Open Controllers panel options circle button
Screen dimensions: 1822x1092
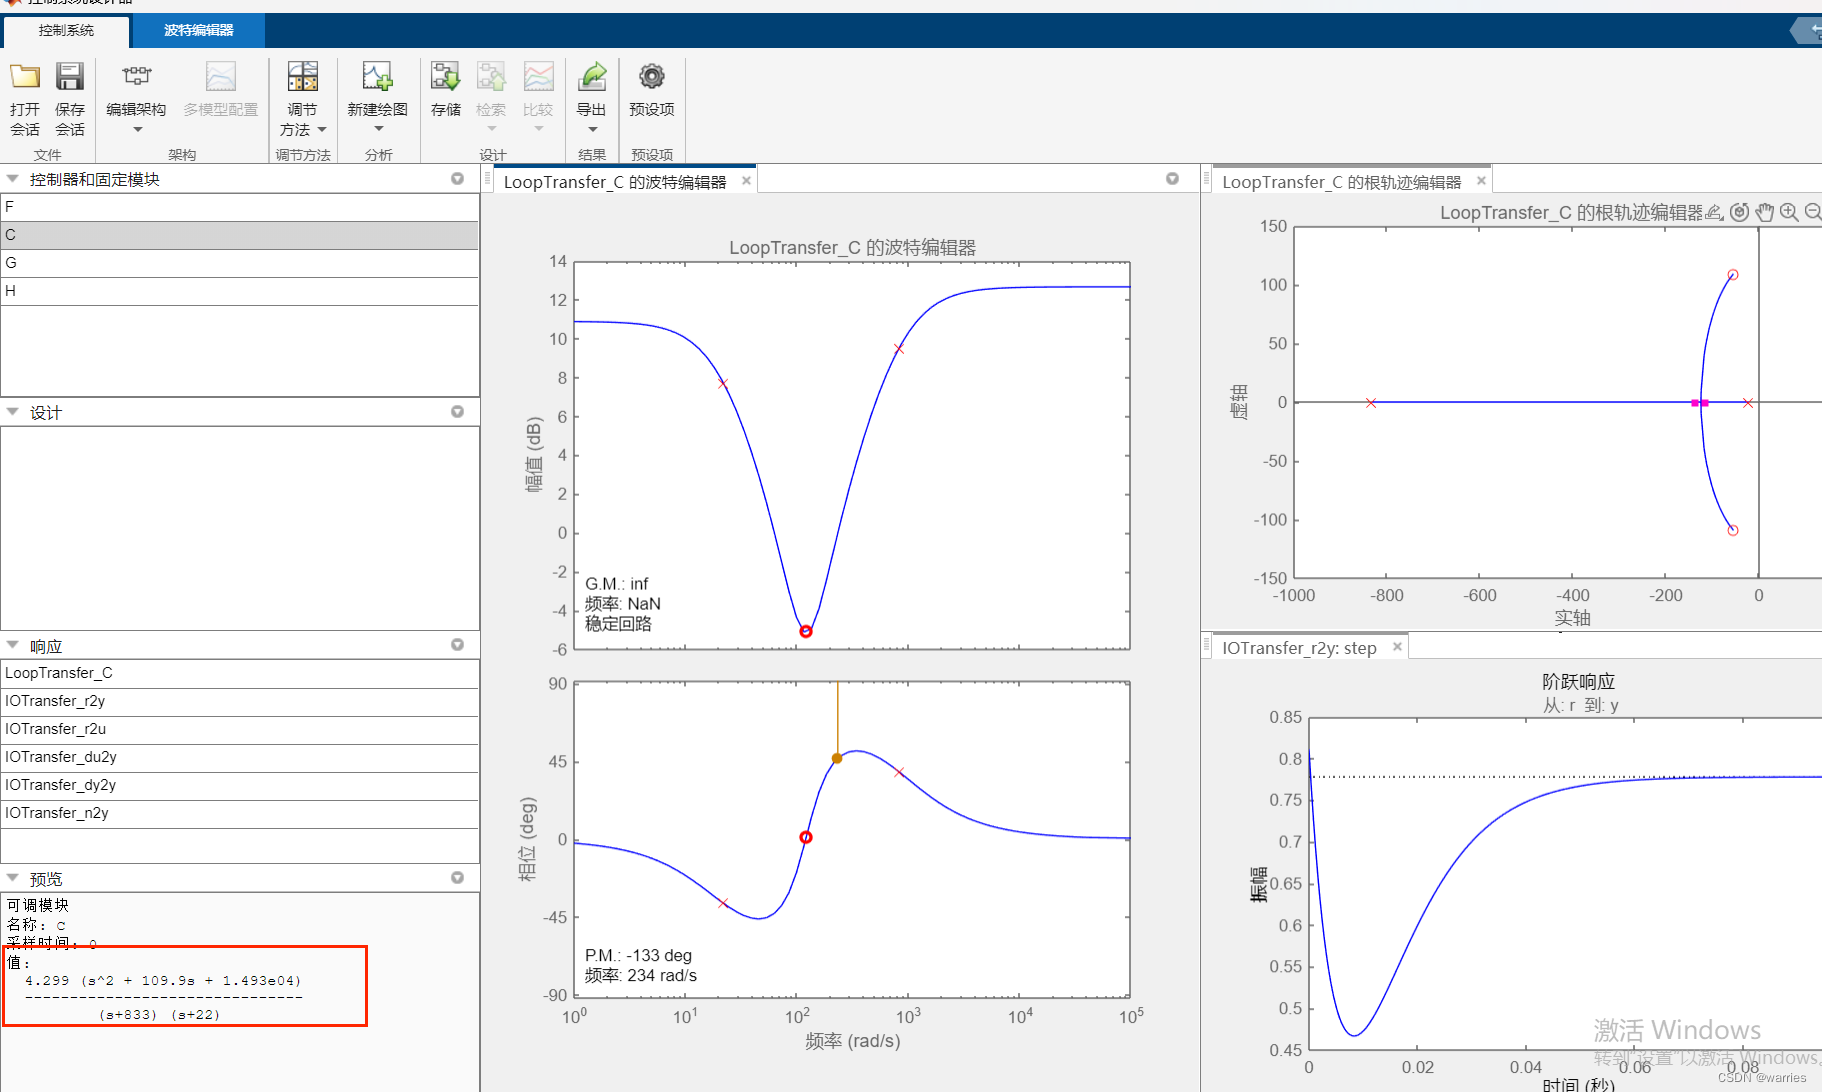click(x=458, y=179)
